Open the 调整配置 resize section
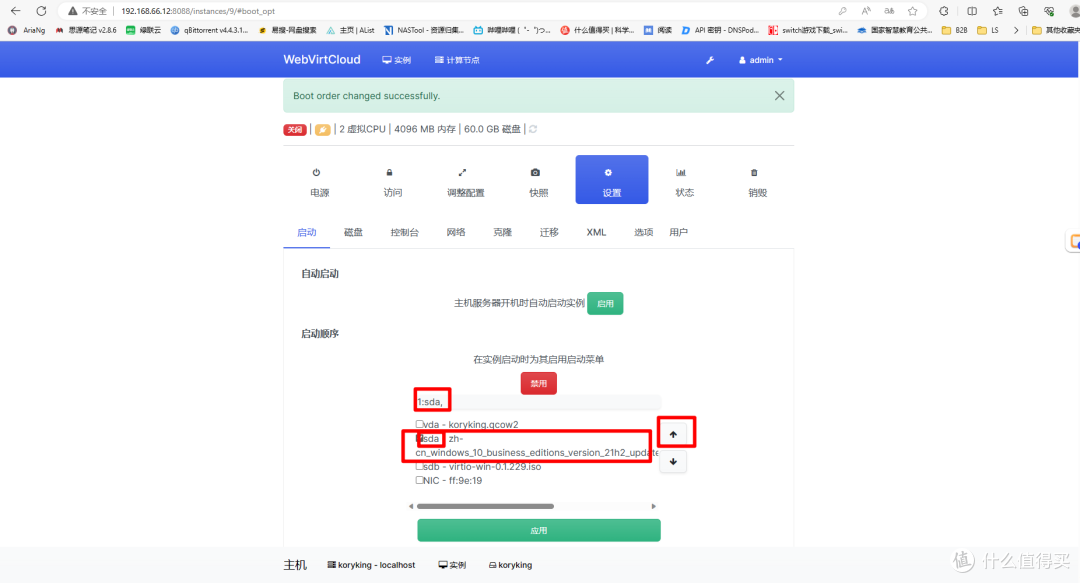1080x583 pixels. [466, 181]
